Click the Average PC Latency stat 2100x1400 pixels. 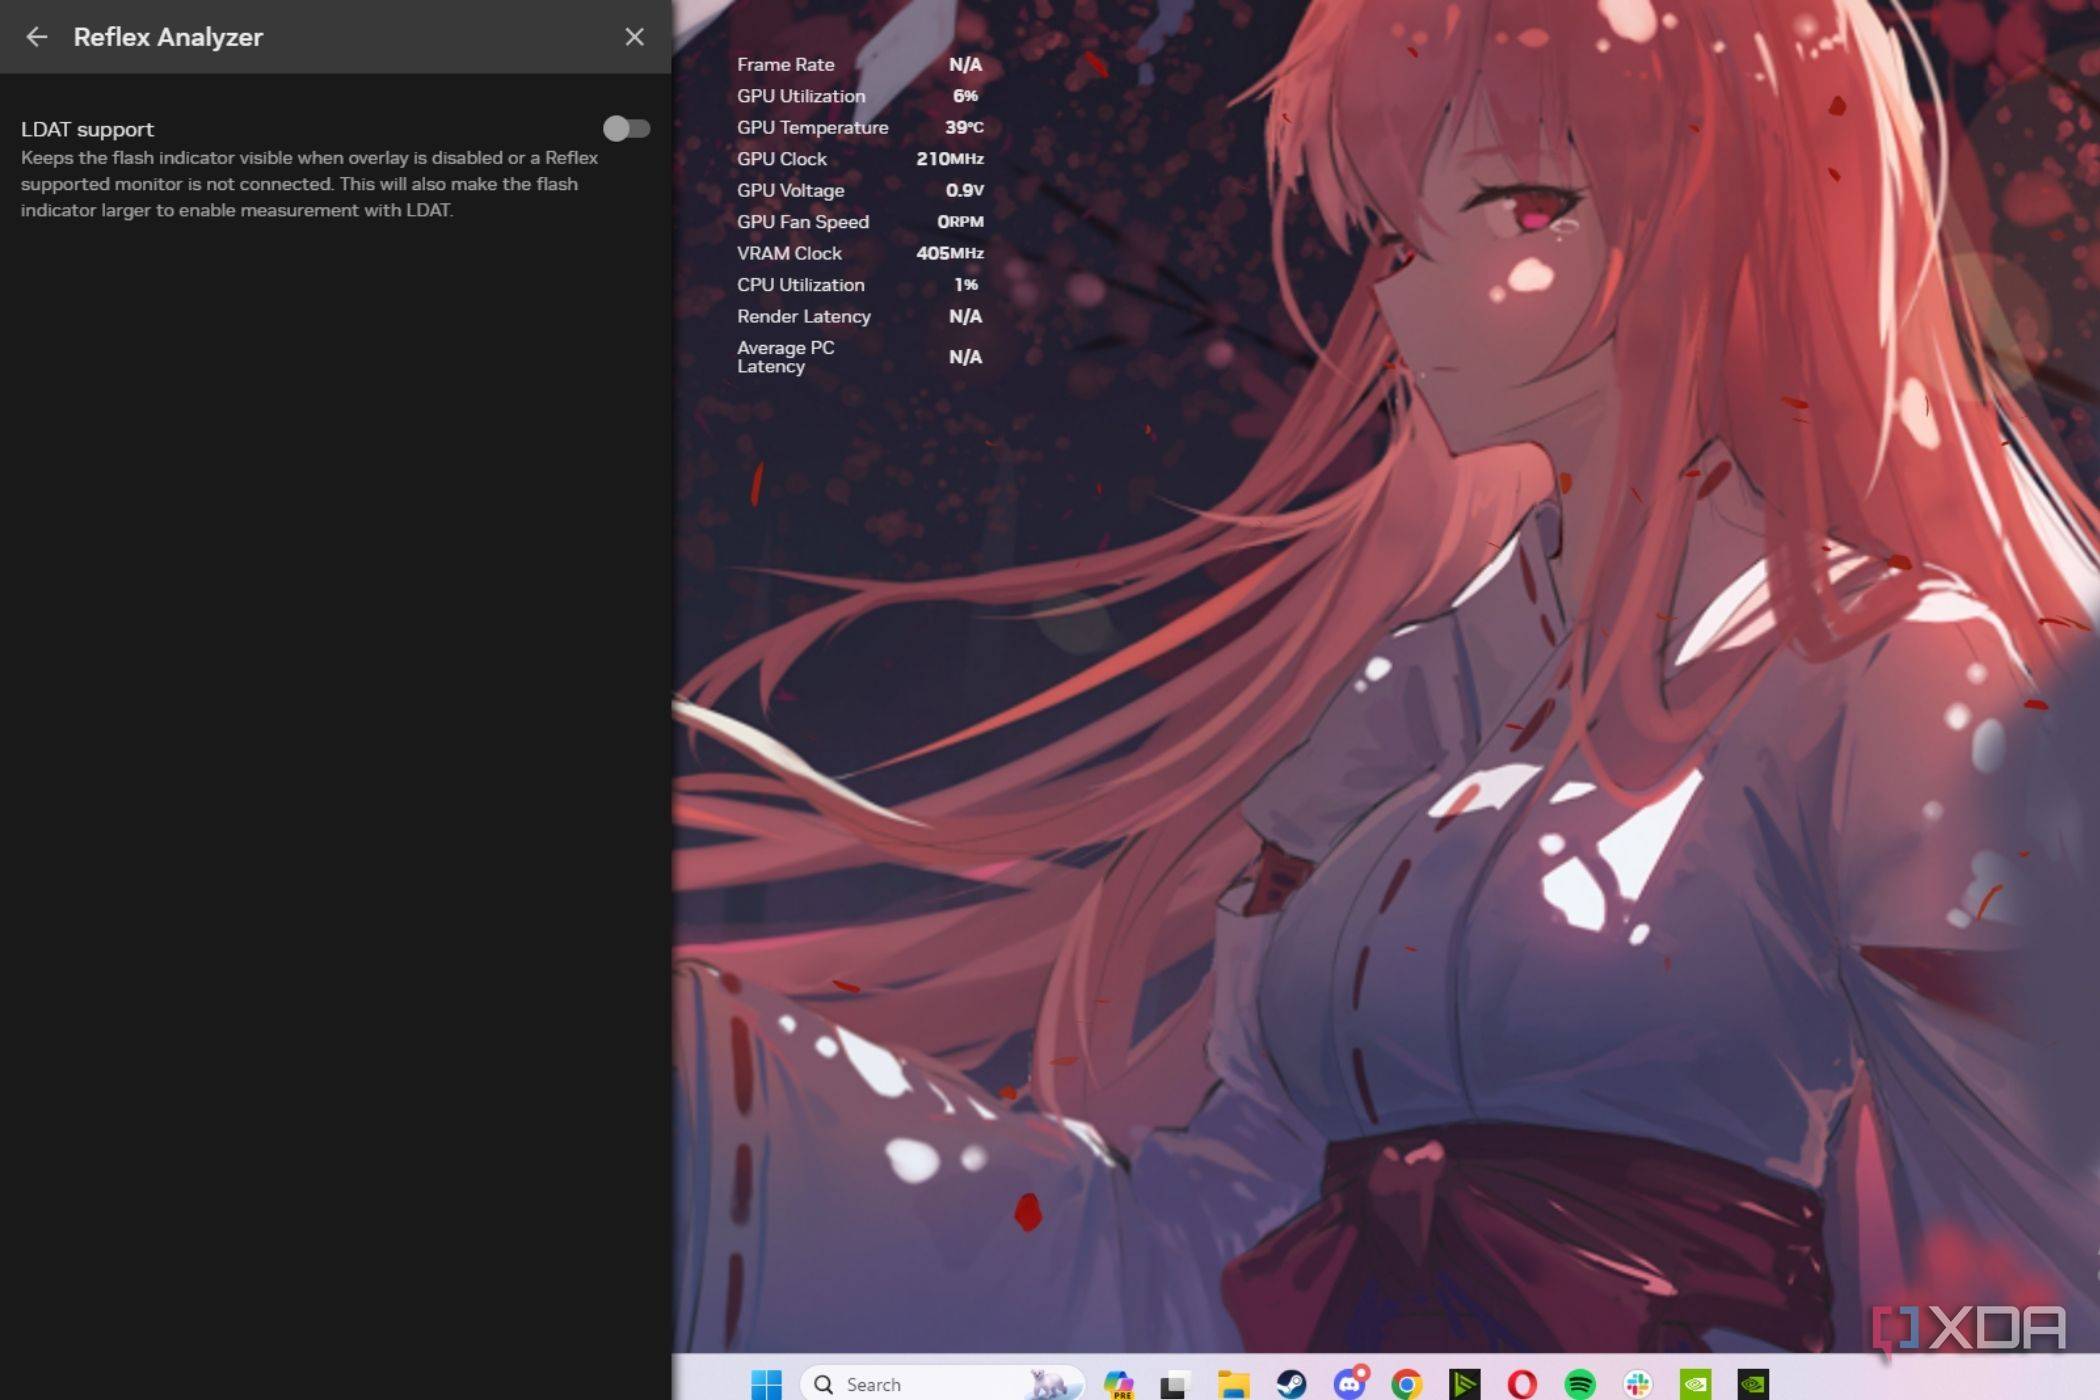pos(860,357)
